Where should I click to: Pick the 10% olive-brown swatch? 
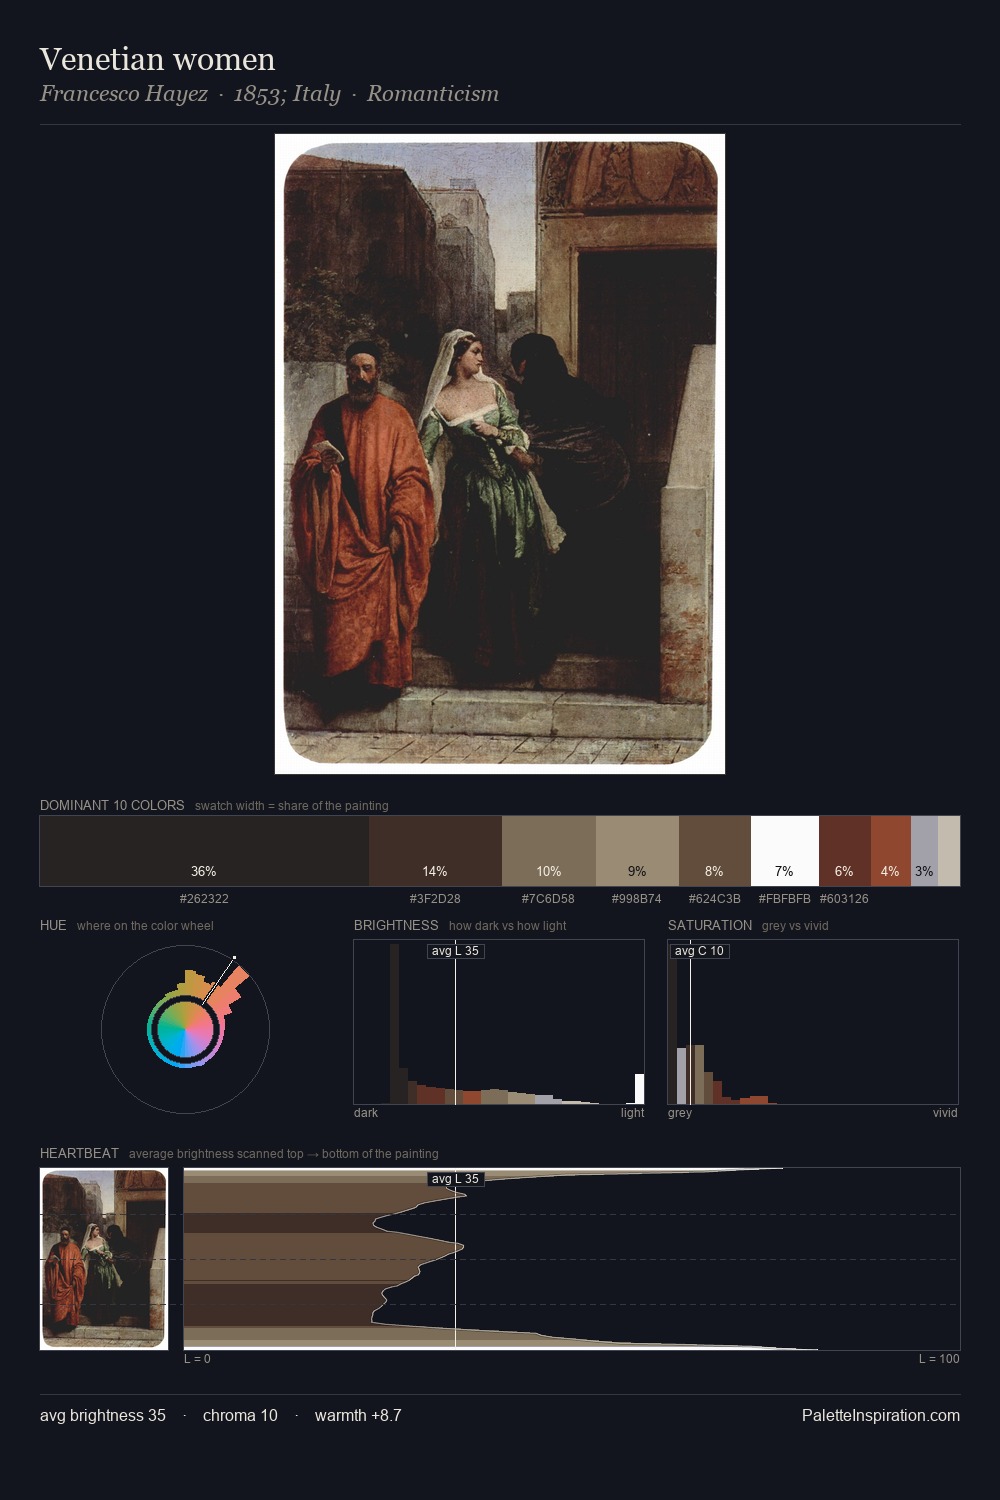tap(549, 851)
